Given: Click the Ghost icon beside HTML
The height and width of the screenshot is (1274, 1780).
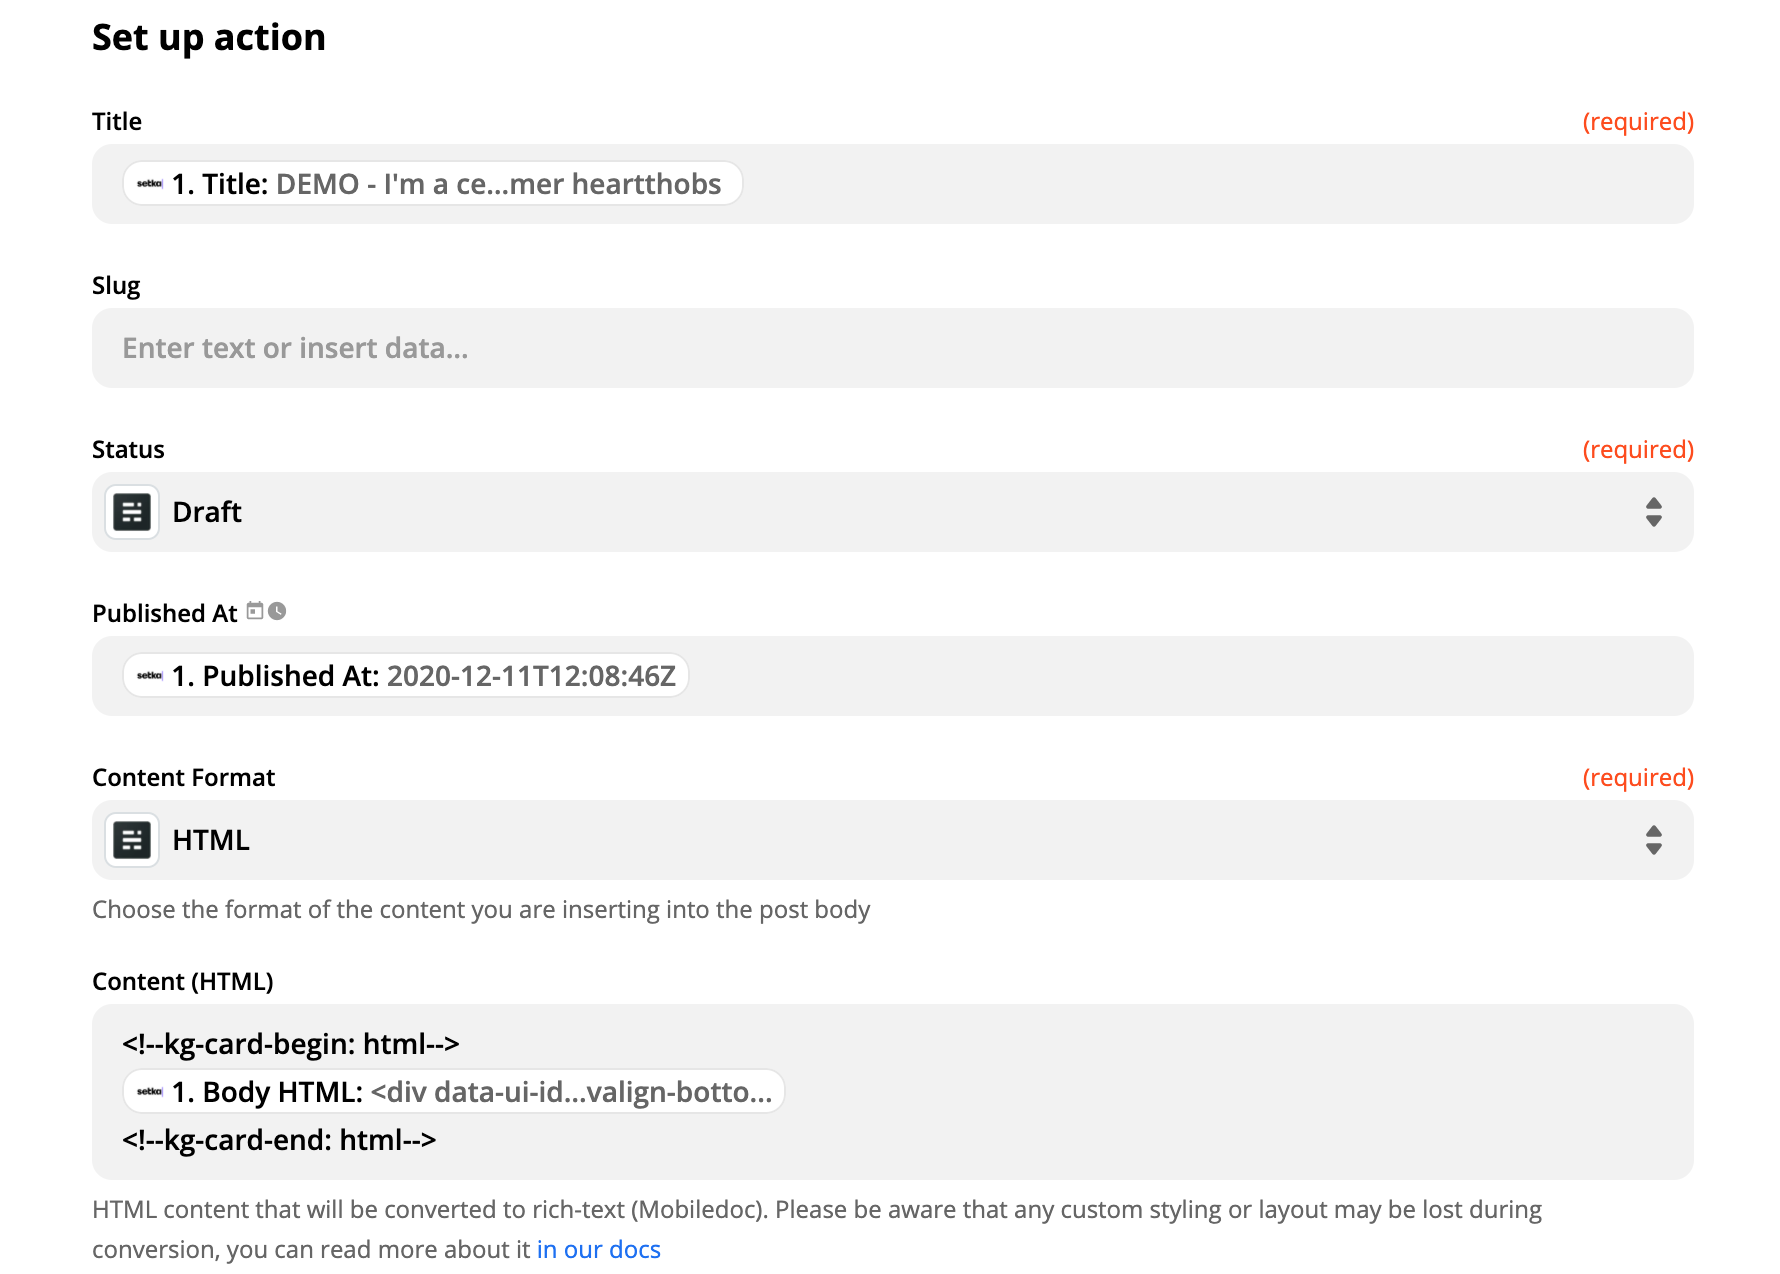Looking at the screenshot, I should tap(132, 840).
